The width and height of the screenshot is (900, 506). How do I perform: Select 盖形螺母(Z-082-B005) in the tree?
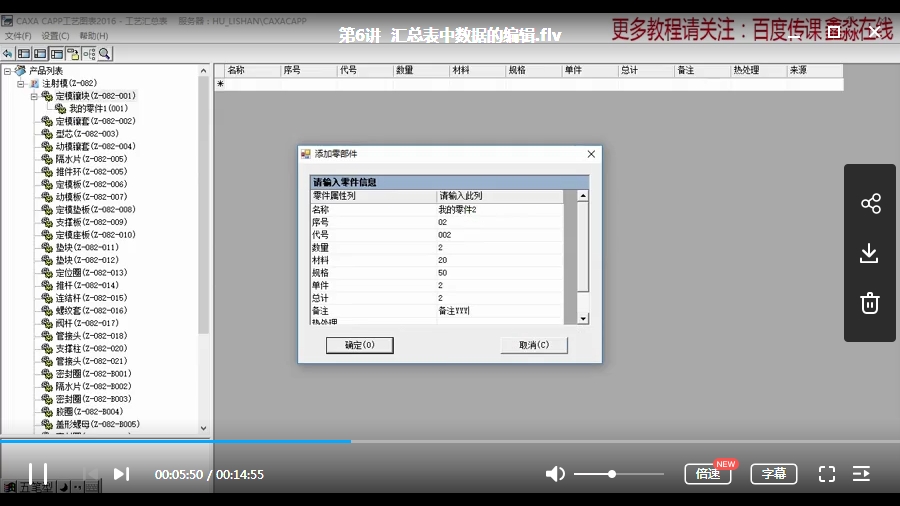pos(98,424)
